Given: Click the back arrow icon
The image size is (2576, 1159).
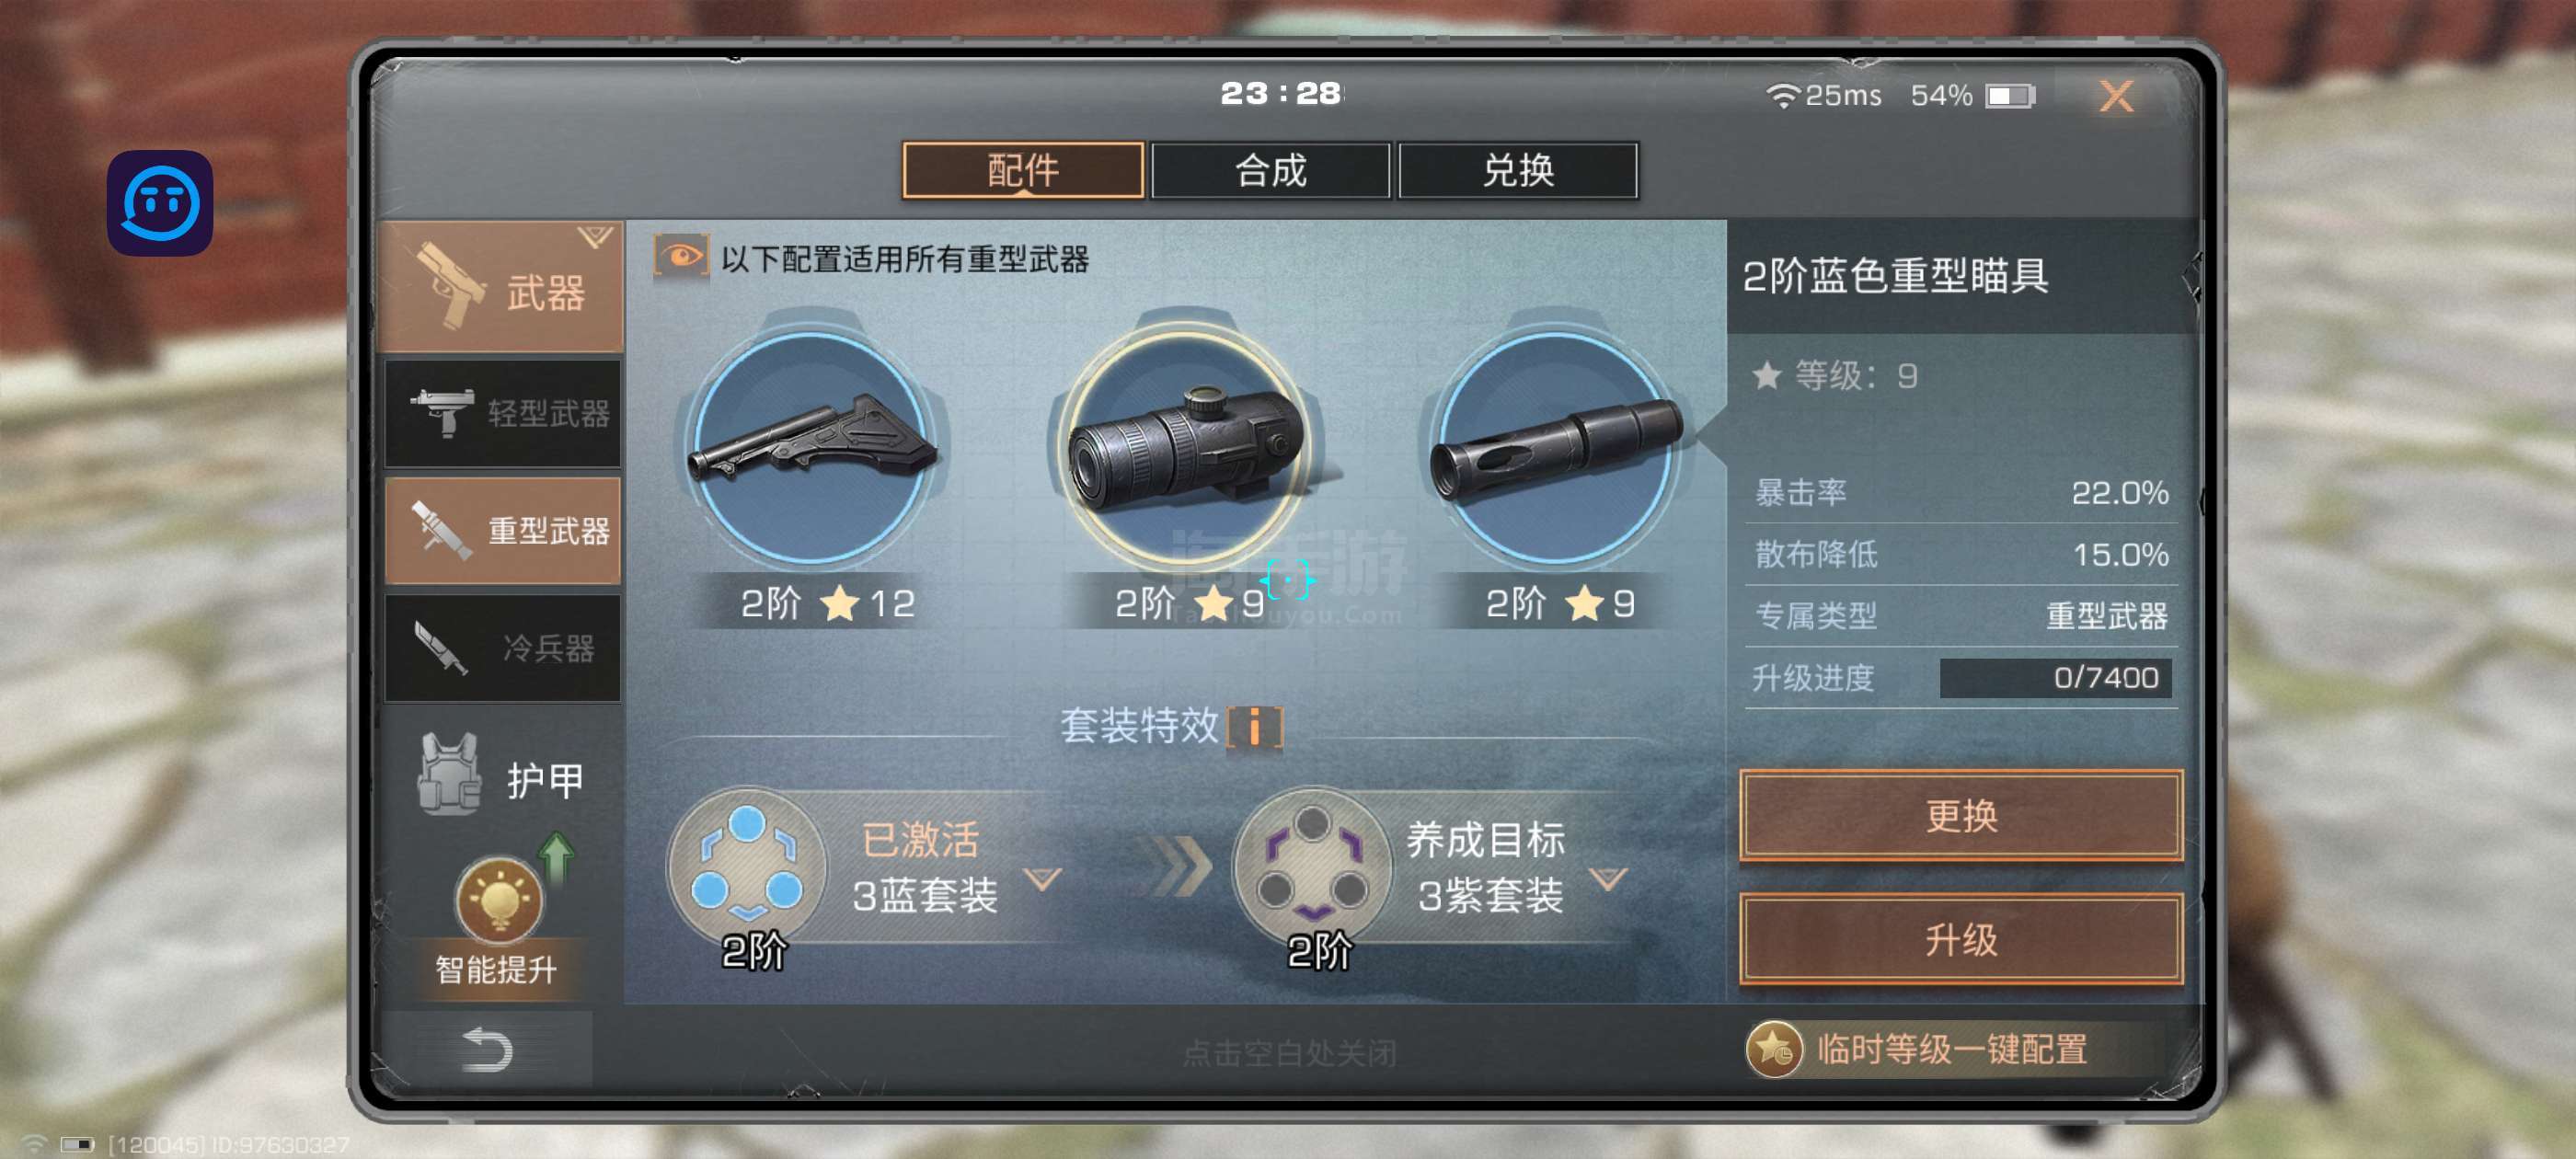Looking at the screenshot, I should [487, 1049].
